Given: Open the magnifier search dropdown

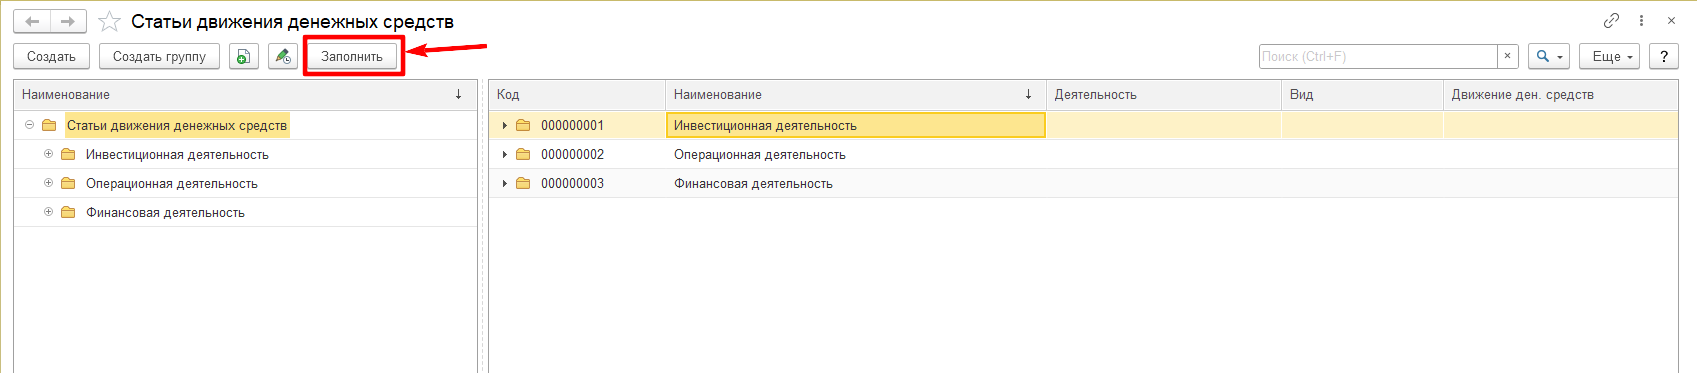Looking at the screenshot, I should (x=1549, y=56).
